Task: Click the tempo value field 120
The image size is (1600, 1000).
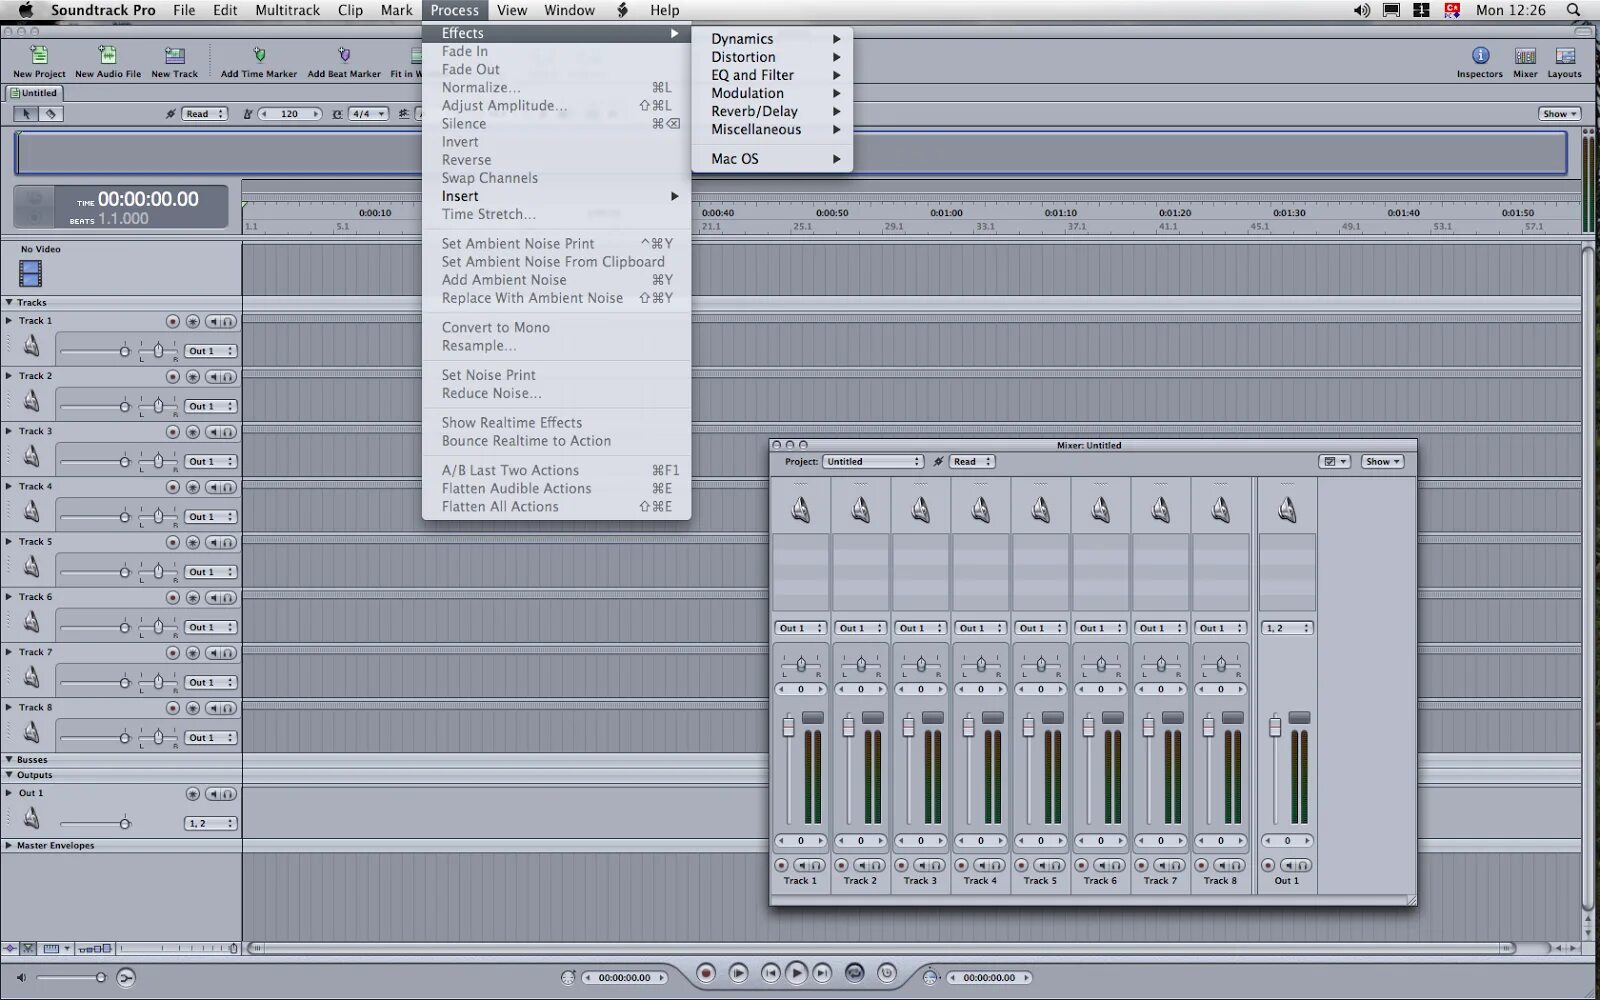Action: click(x=290, y=114)
